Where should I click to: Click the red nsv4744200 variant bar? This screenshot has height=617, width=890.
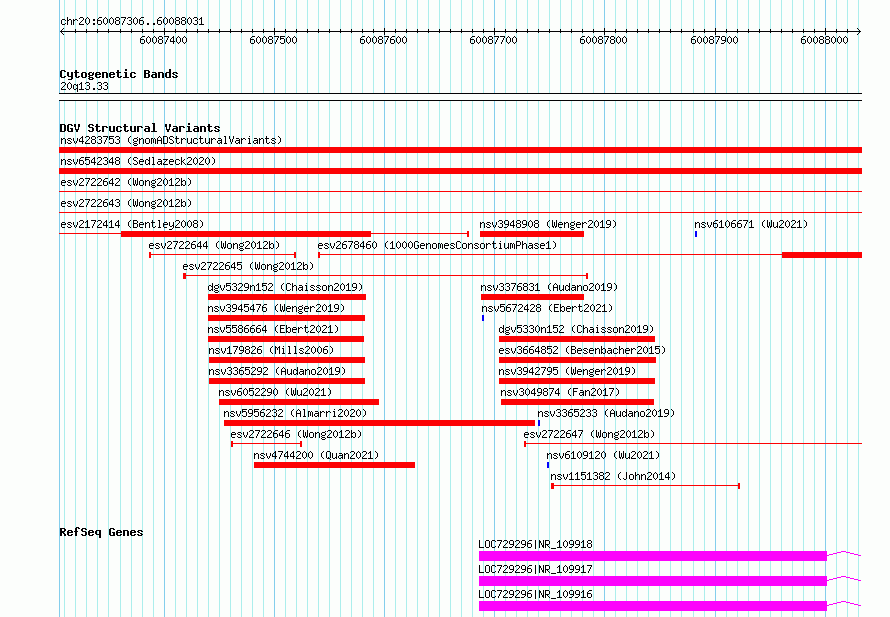(x=334, y=465)
